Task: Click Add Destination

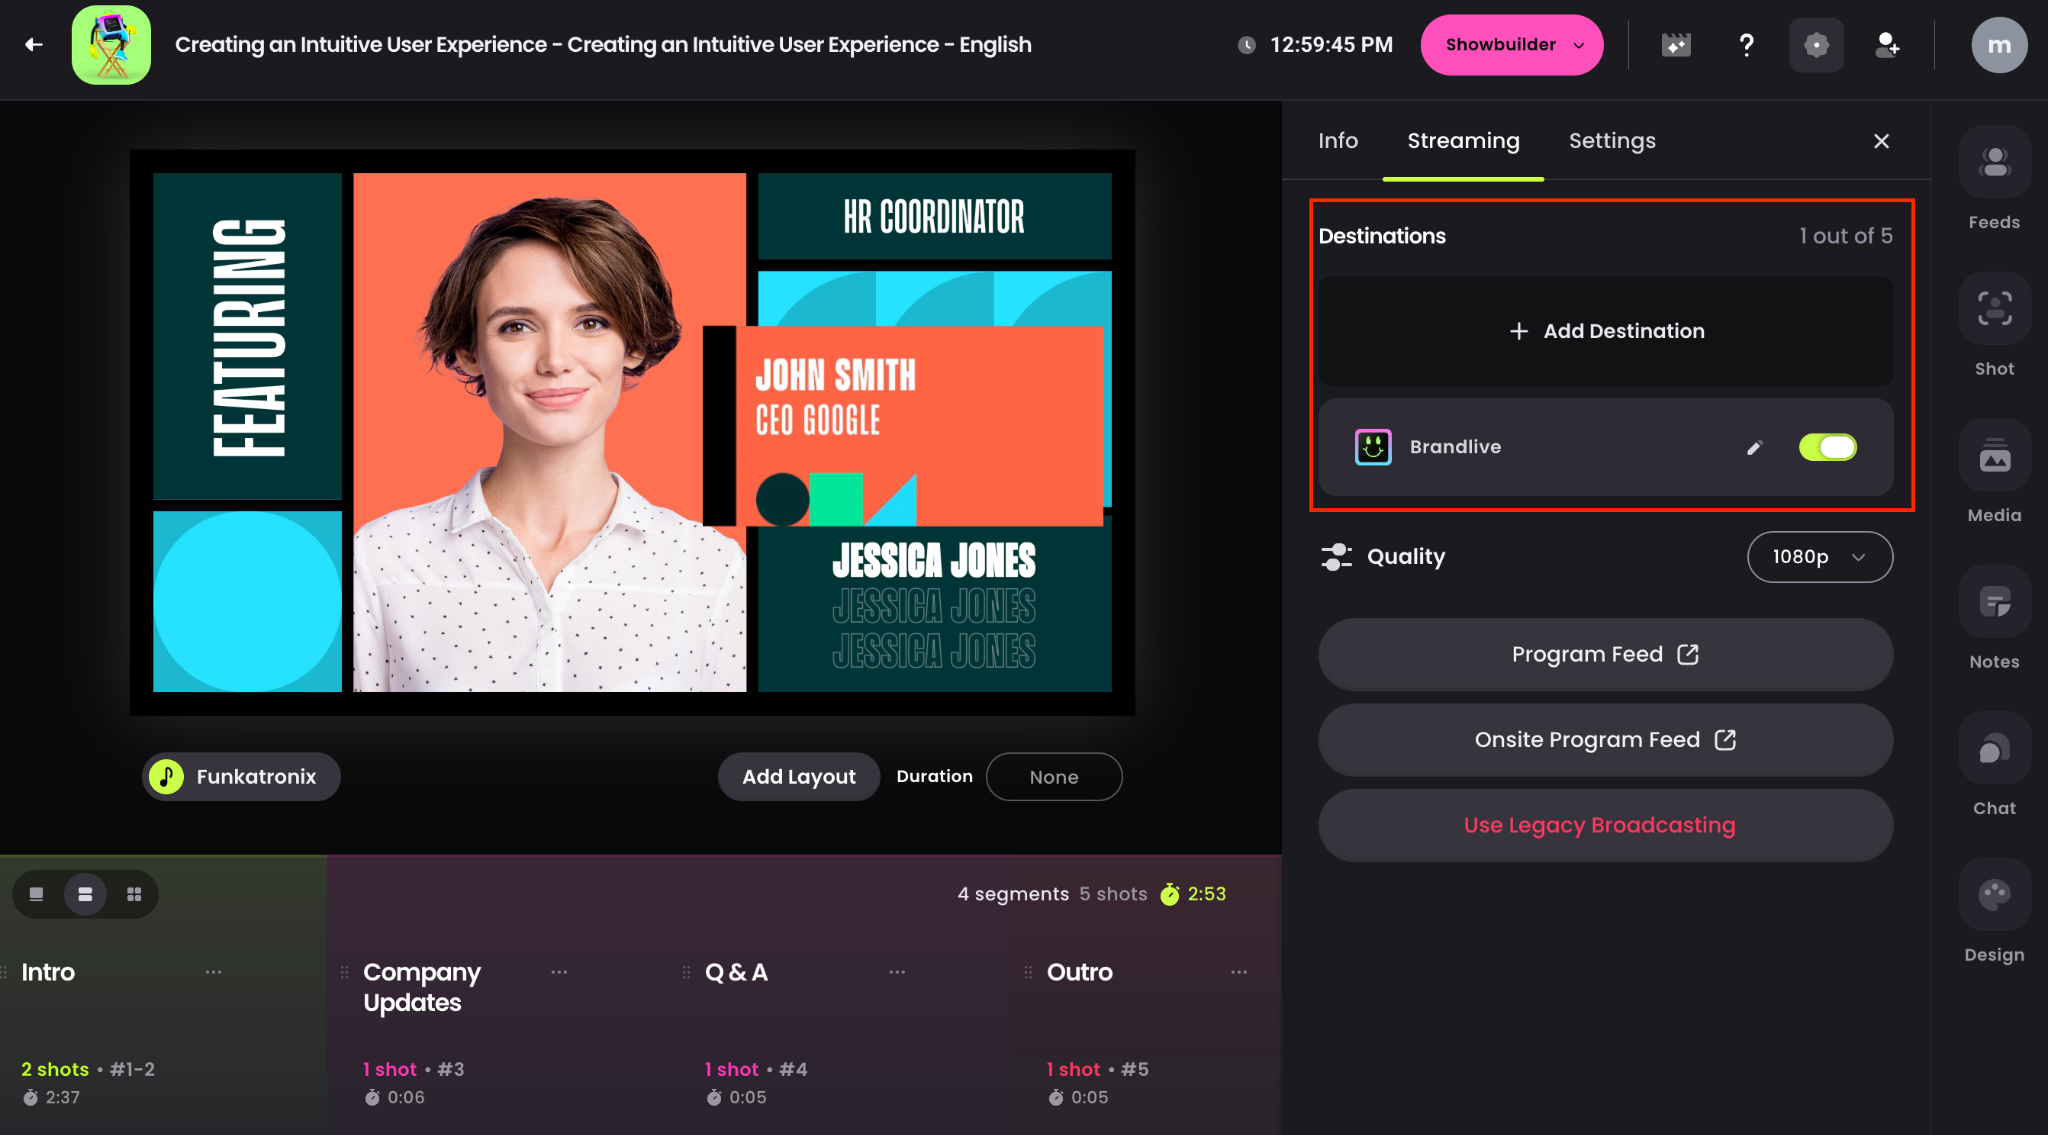Action: click(1606, 331)
